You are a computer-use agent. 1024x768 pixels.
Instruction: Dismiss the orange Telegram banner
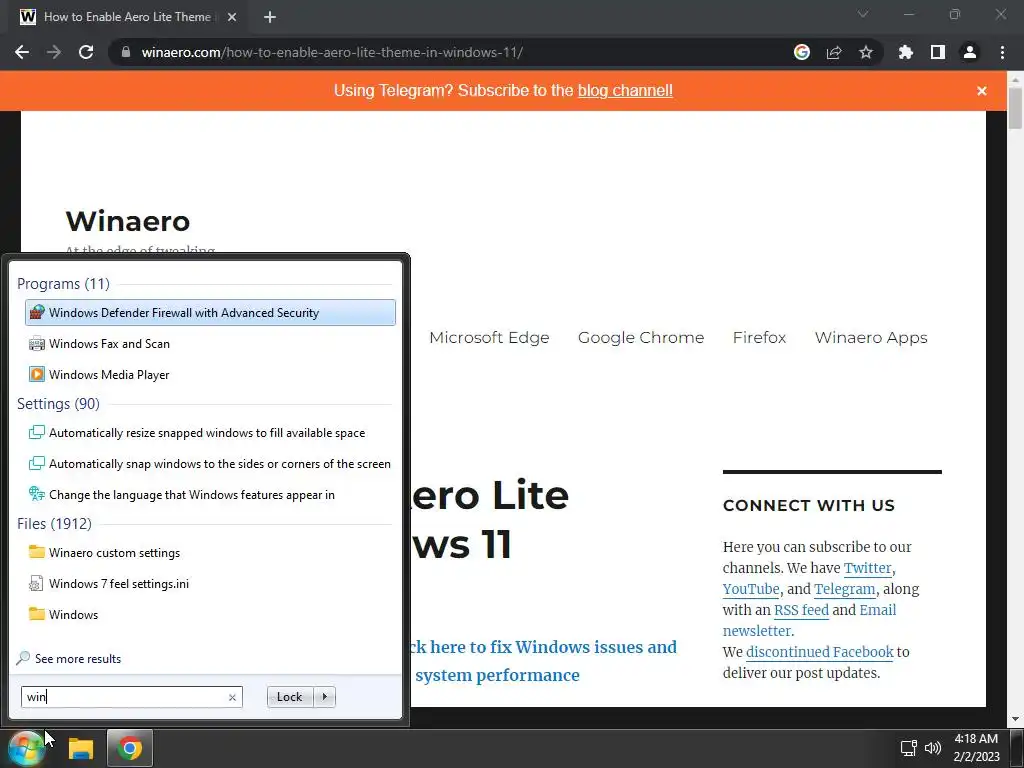point(982,91)
